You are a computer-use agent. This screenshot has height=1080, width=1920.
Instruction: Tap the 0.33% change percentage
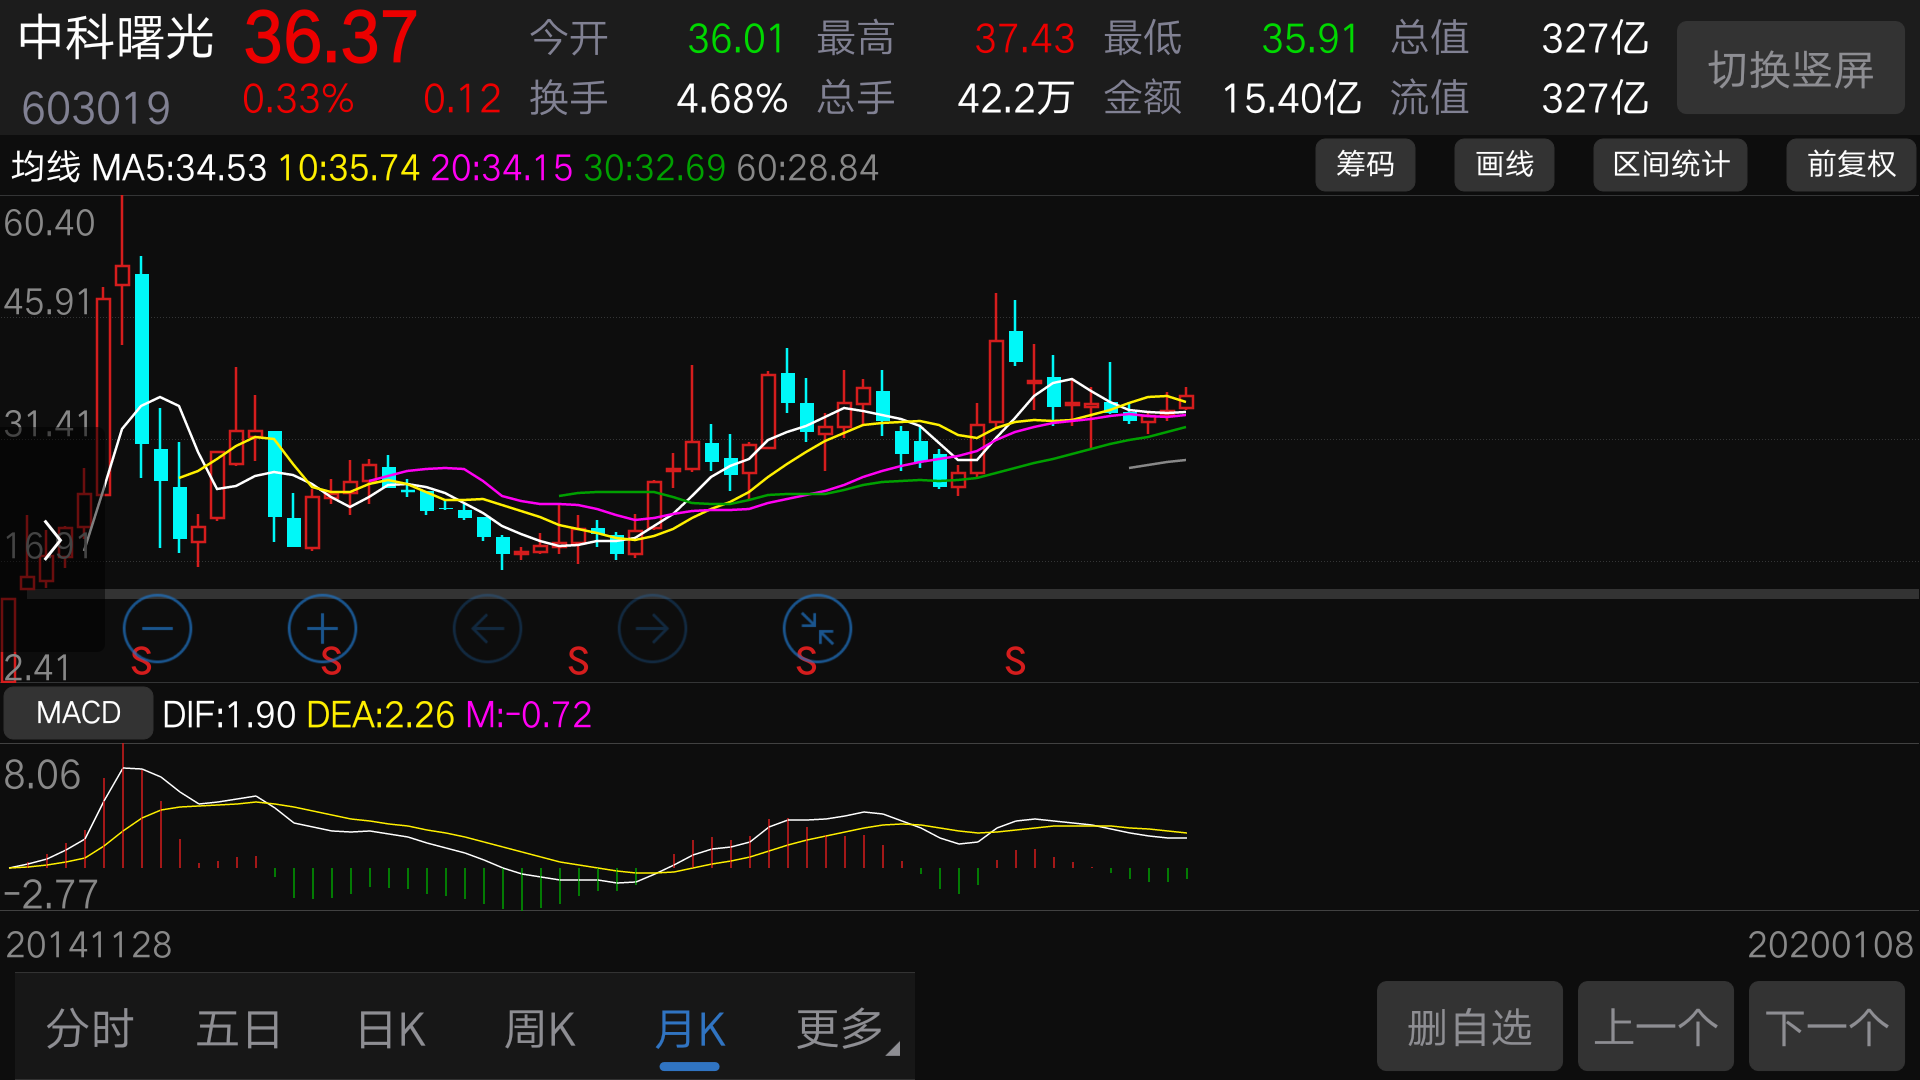[298, 98]
